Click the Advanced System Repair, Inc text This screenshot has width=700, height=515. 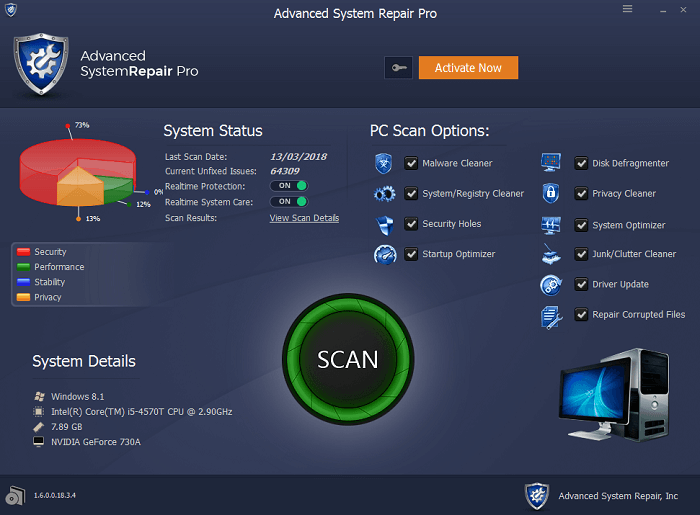pos(618,496)
